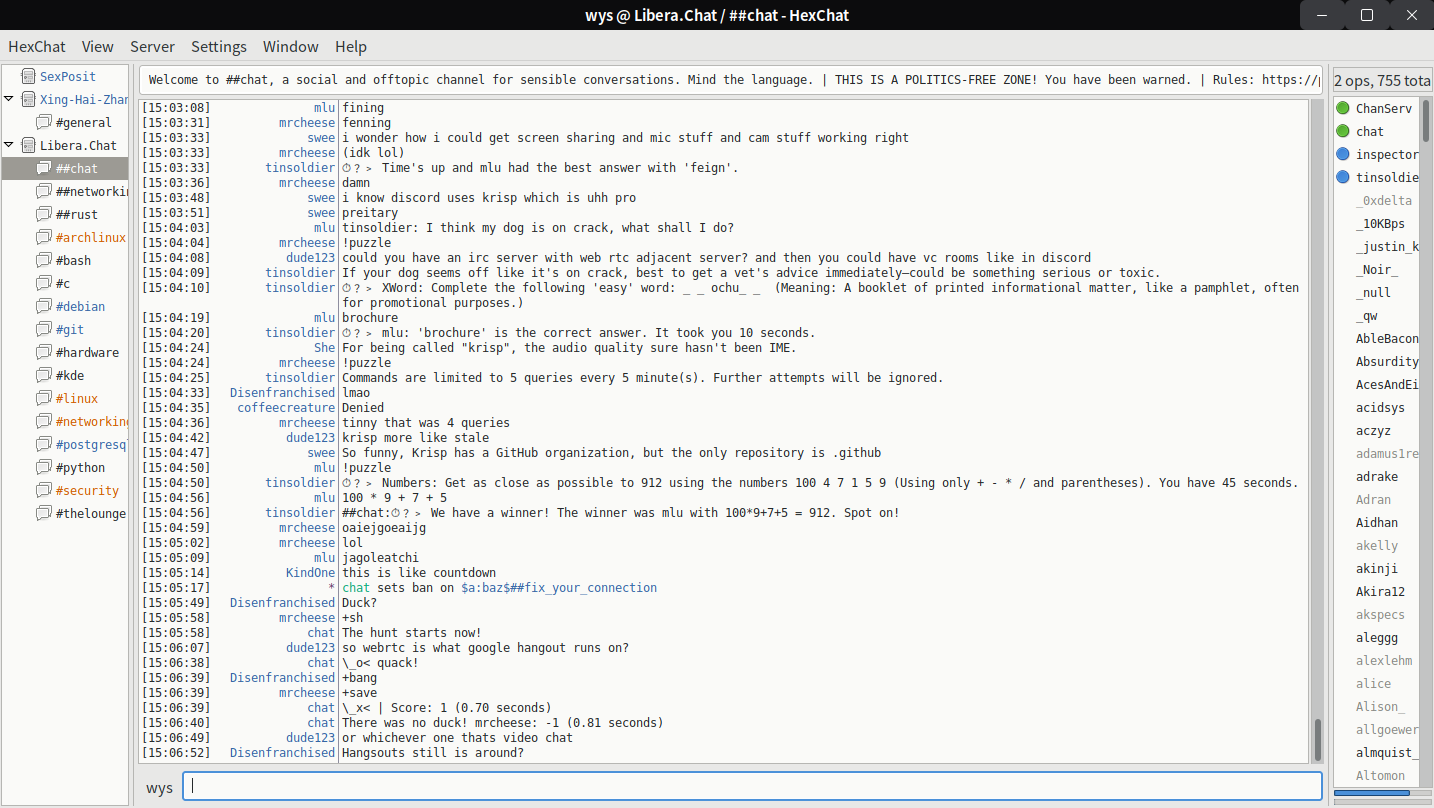Click the channel icon beside ##rust

[x=43, y=214]
